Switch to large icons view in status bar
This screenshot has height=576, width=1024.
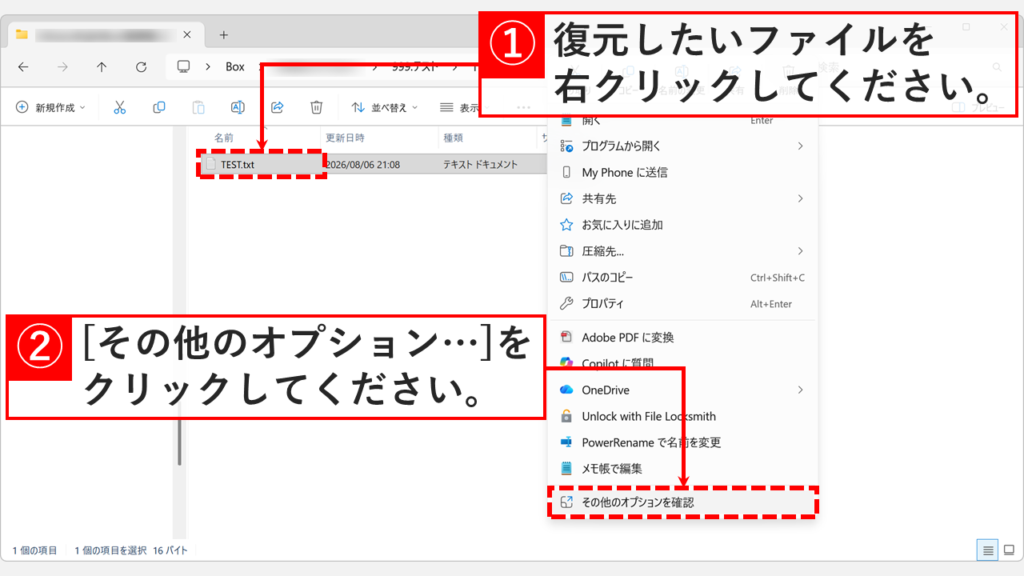[1009, 550]
